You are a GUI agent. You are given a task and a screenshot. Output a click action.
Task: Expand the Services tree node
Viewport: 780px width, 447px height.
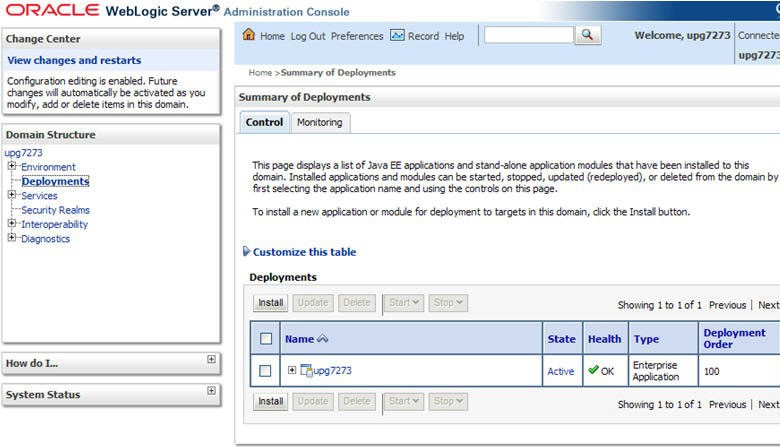[x=12, y=195]
